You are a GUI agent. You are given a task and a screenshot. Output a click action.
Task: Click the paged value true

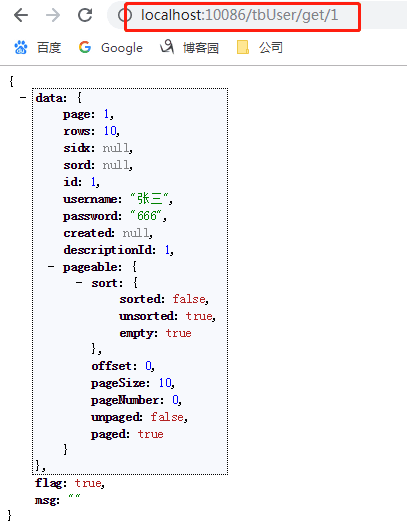click(x=151, y=434)
